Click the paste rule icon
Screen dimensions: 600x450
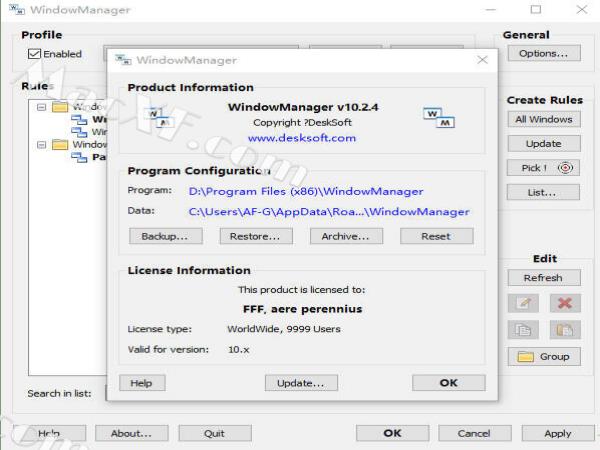point(565,329)
